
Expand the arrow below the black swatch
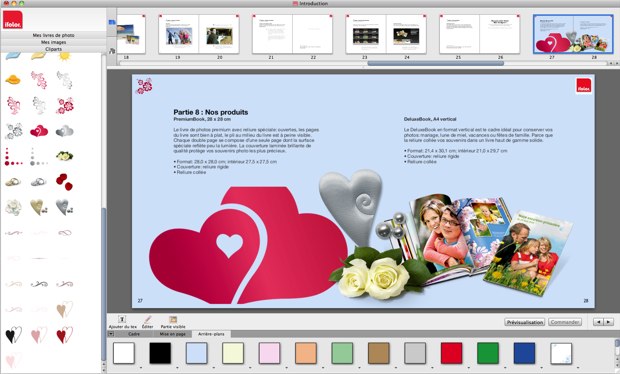177,368
